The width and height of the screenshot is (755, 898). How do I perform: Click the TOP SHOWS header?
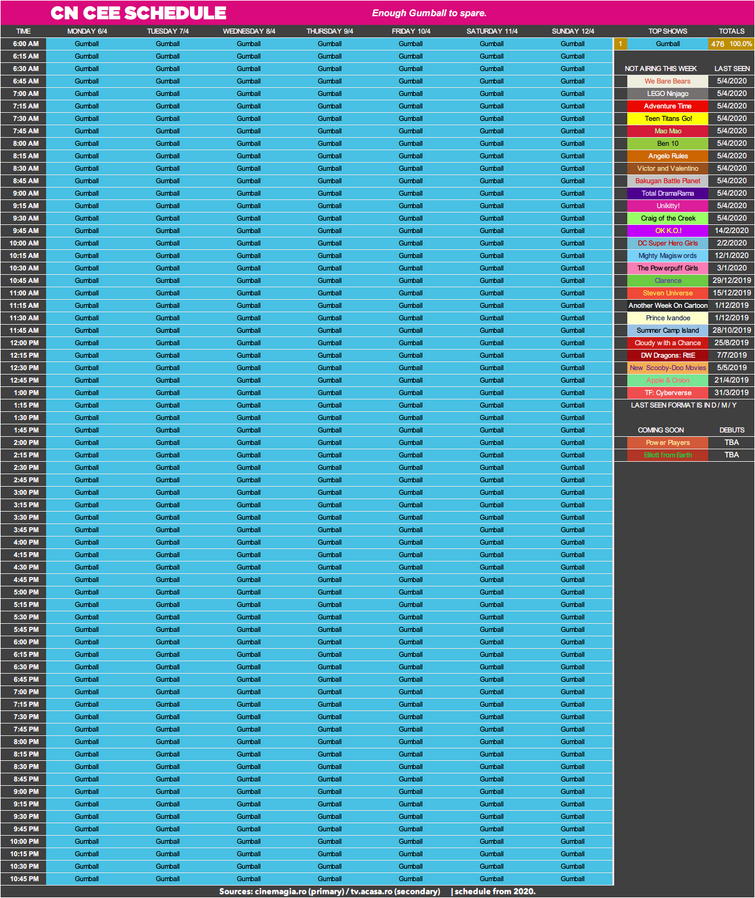(x=667, y=31)
